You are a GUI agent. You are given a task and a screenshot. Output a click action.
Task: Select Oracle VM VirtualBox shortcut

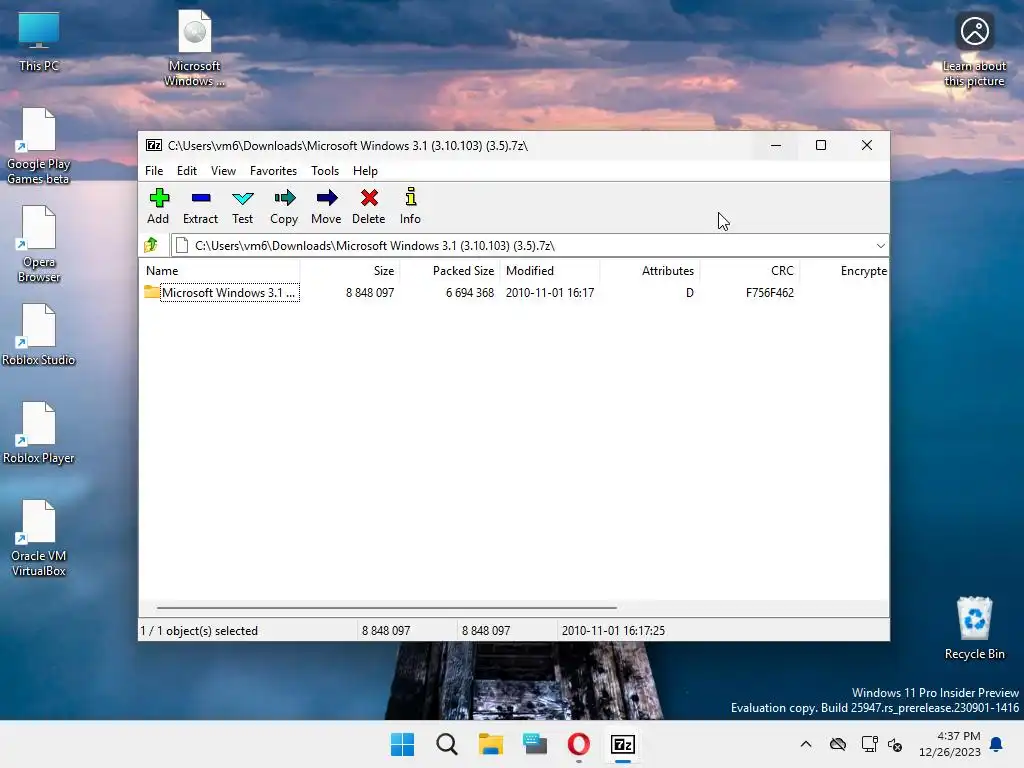pyautogui.click(x=39, y=538)
